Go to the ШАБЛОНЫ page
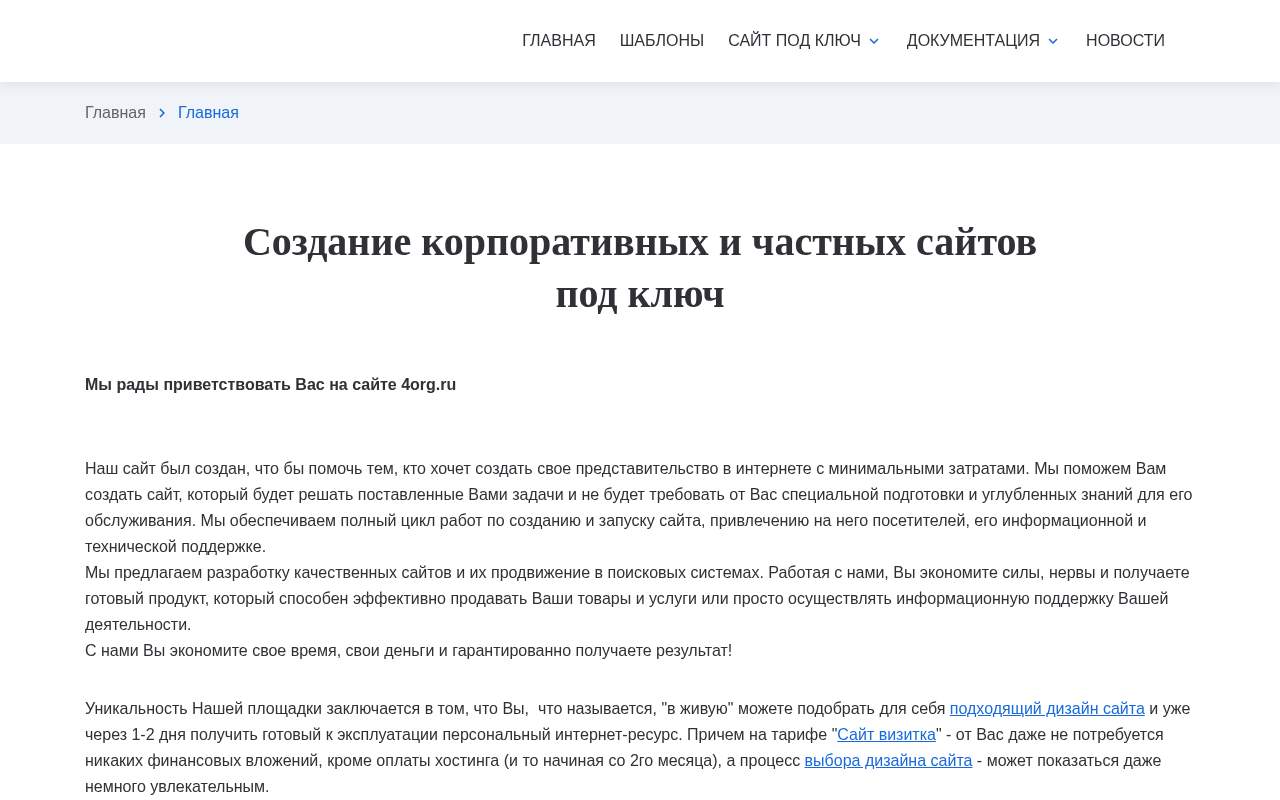 662,41
